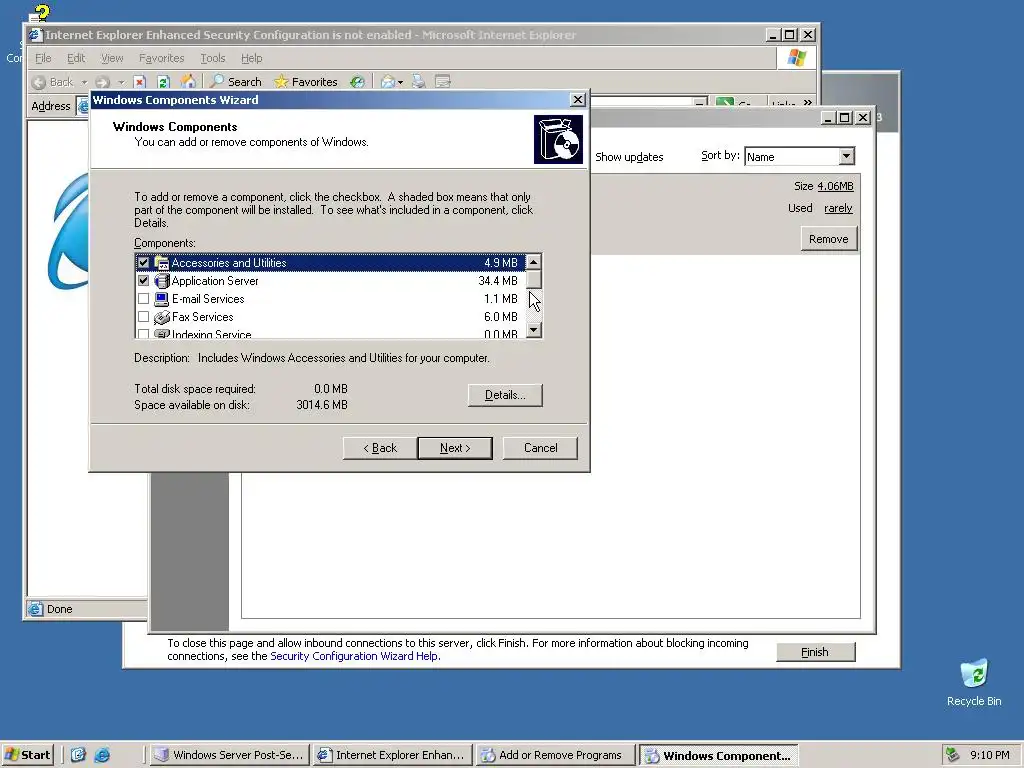The width and height of the screenshot is (1024, 768).
Task: Select the Fax Services row text
Action: click(x=202, y=317)
